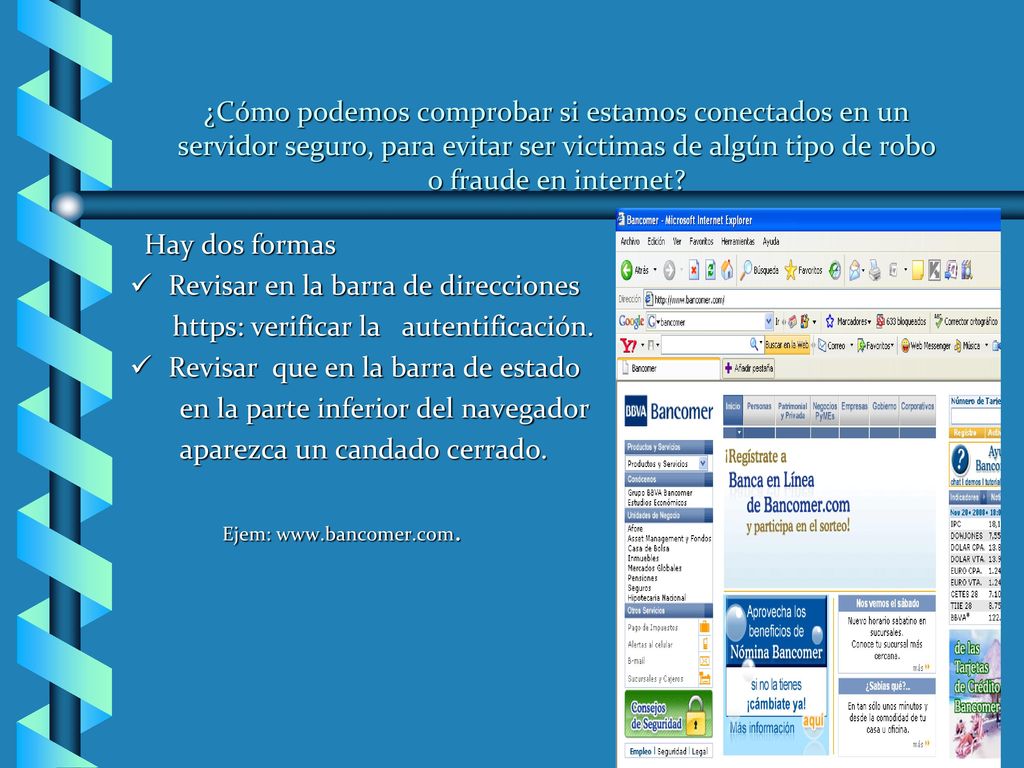The image size is (1024, 768).
Task: Click the History clock icon
Action: tap(835, 270)
